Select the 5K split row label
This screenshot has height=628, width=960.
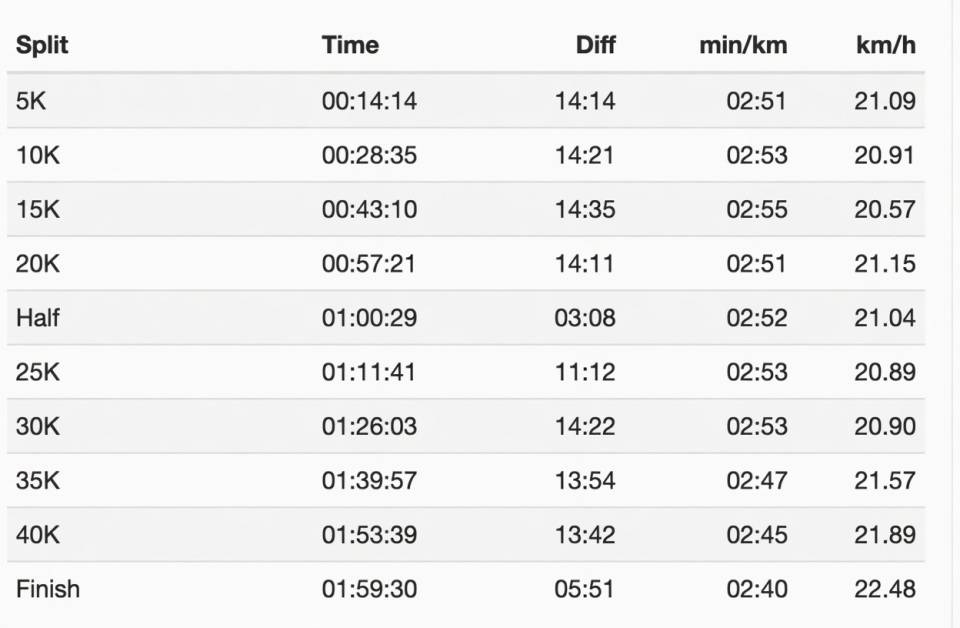tap(31, 101)
